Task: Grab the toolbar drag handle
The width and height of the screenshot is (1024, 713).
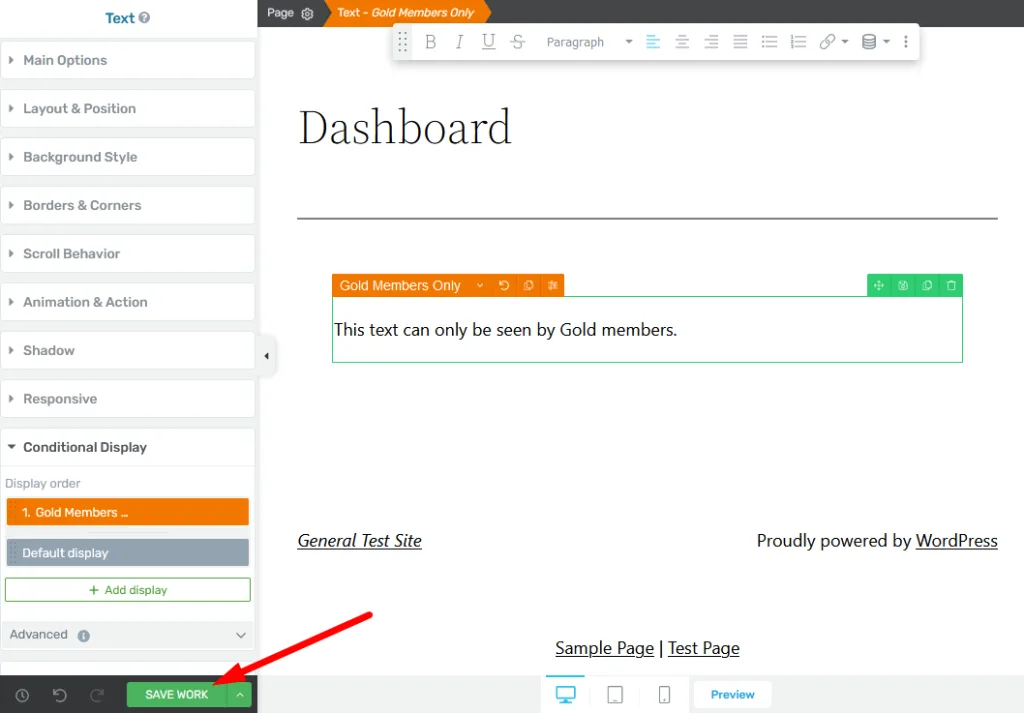Action: (403, 42)
